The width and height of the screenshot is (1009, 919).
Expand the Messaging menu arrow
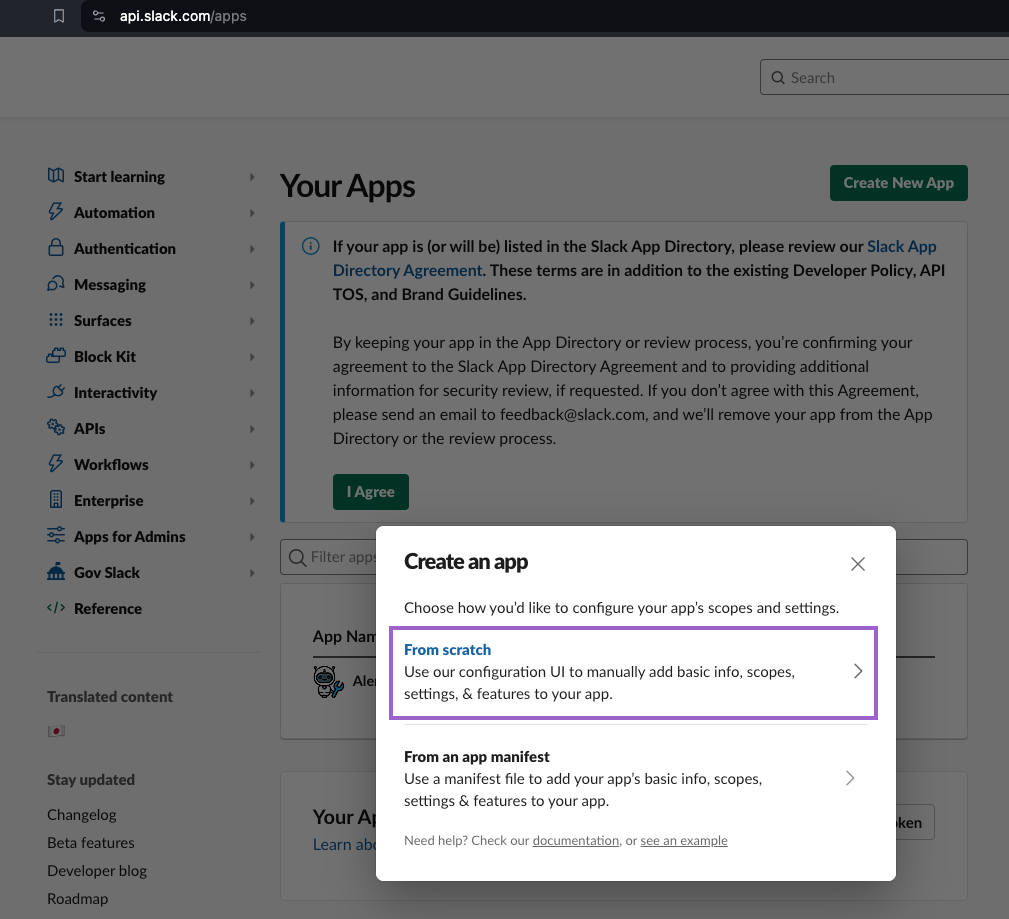click(x=252, y=285)
